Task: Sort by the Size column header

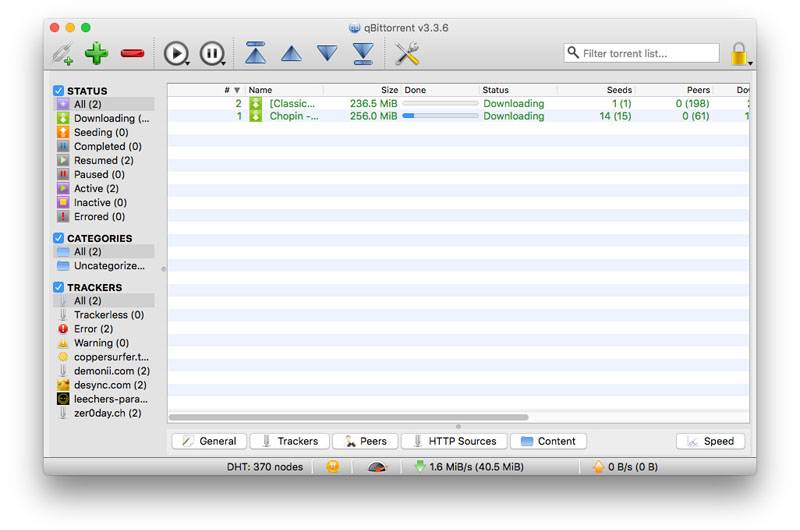Action: tap(362, 90)
